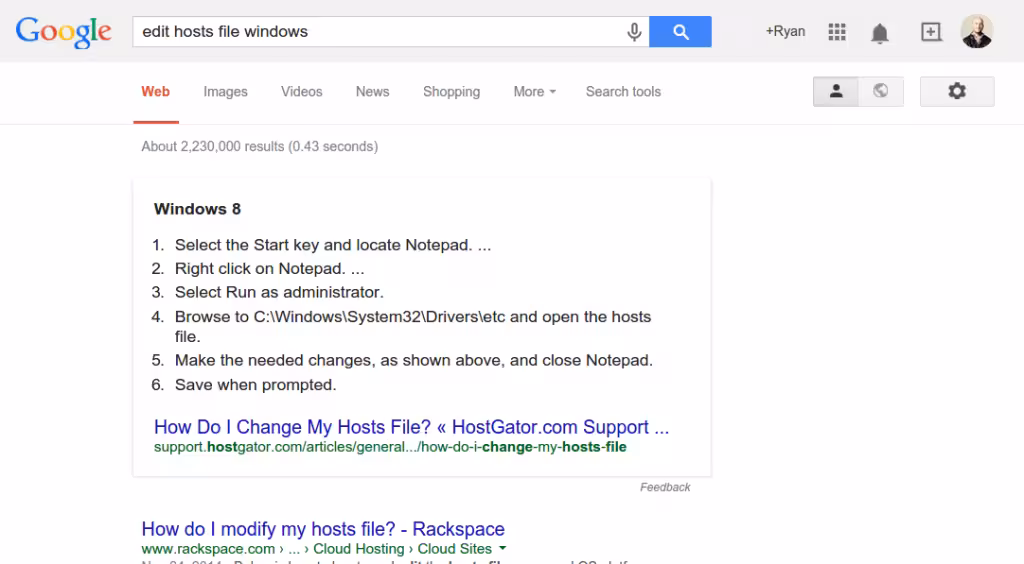The height and width of the screenshot is (564, 1024).
Task: Open the notifications bell
Action: click(880, 33)
